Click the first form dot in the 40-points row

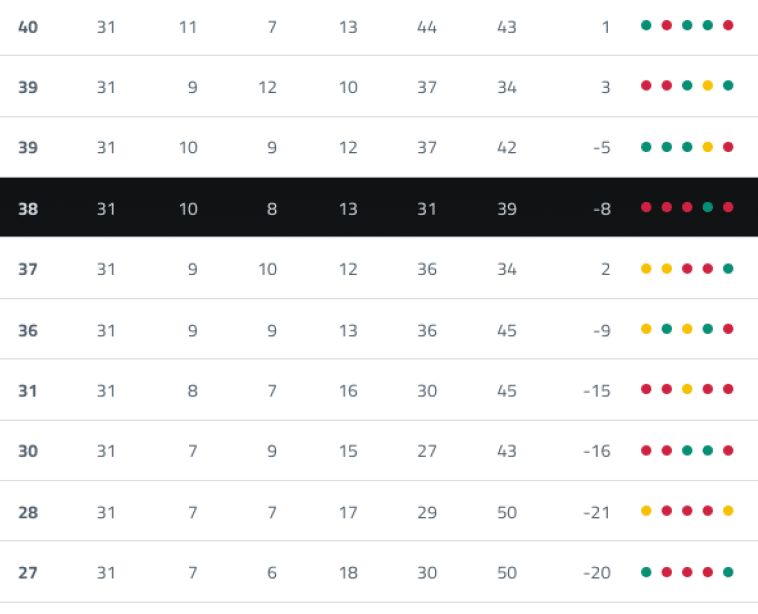coord(646,26)
